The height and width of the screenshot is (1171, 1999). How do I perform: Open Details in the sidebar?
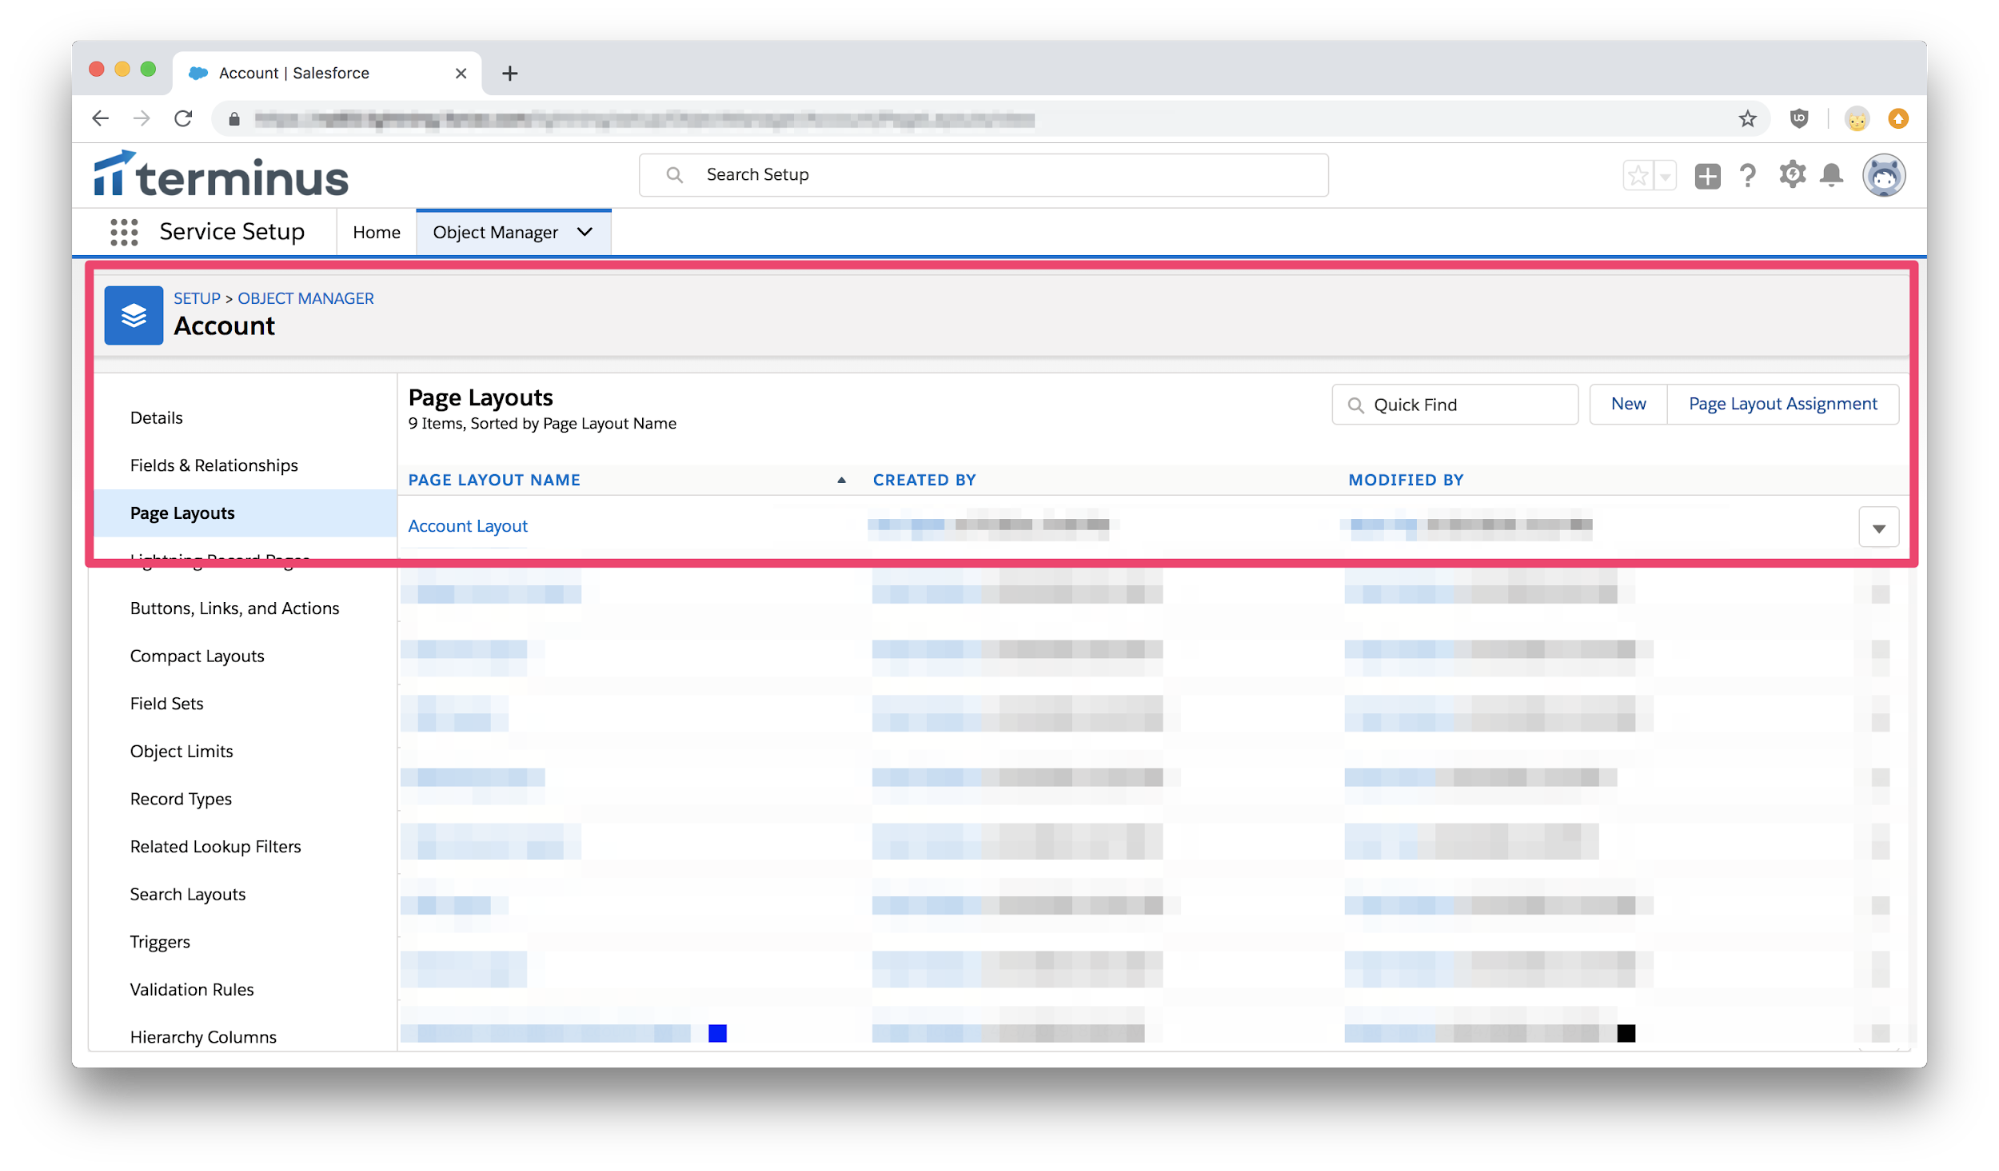coord(156,418)
